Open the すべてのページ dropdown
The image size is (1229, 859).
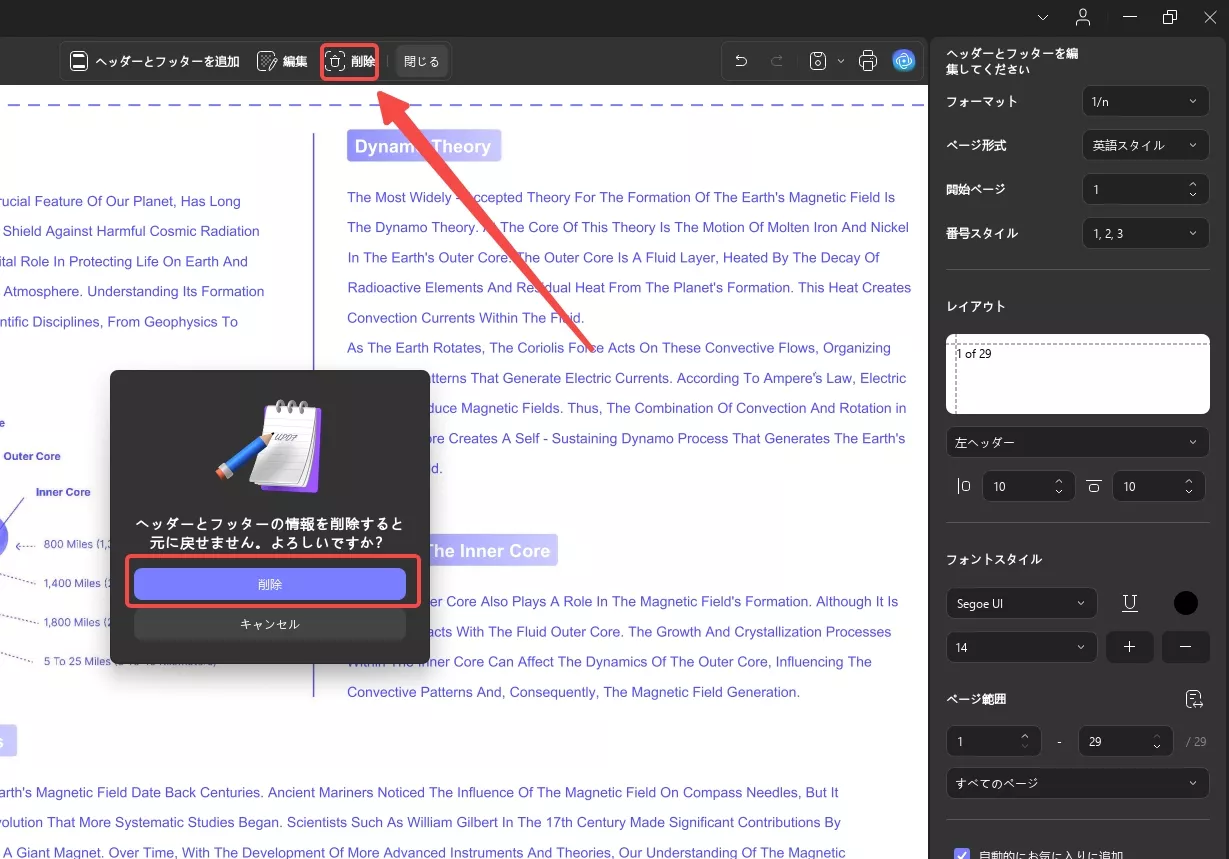click(1078, 782)
